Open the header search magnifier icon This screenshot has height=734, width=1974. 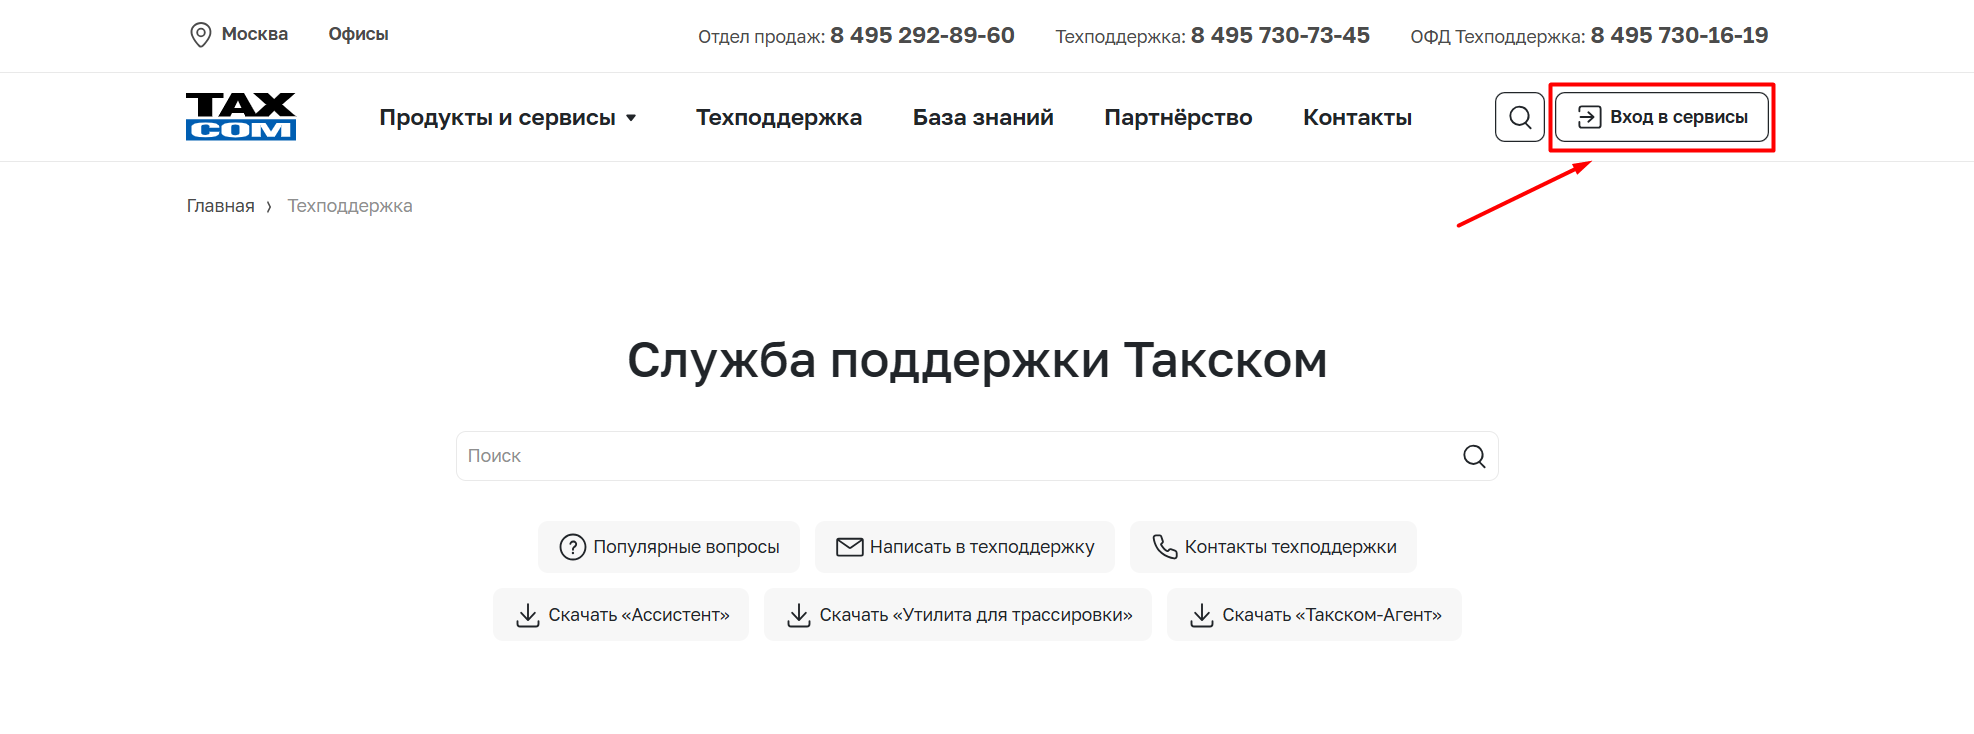pos(1520,117)
